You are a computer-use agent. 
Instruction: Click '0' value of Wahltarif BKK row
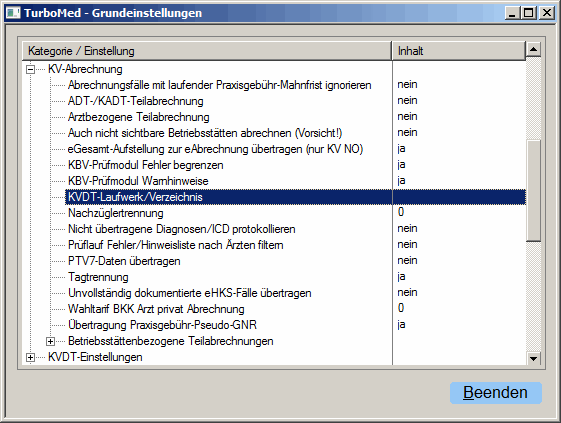click(x=401, y=308)
